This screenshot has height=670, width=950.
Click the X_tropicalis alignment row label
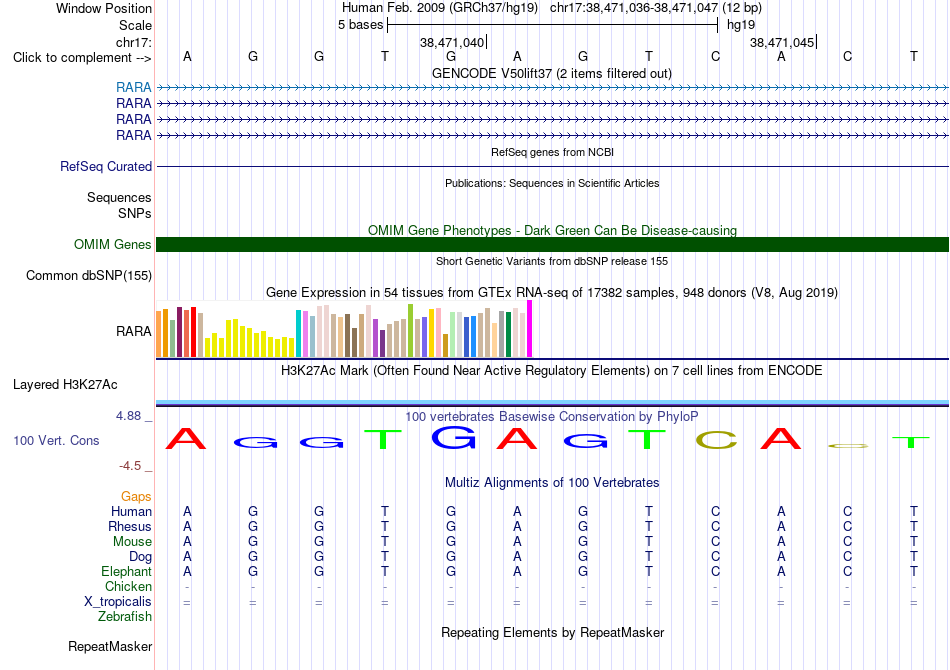click(118, 602)
